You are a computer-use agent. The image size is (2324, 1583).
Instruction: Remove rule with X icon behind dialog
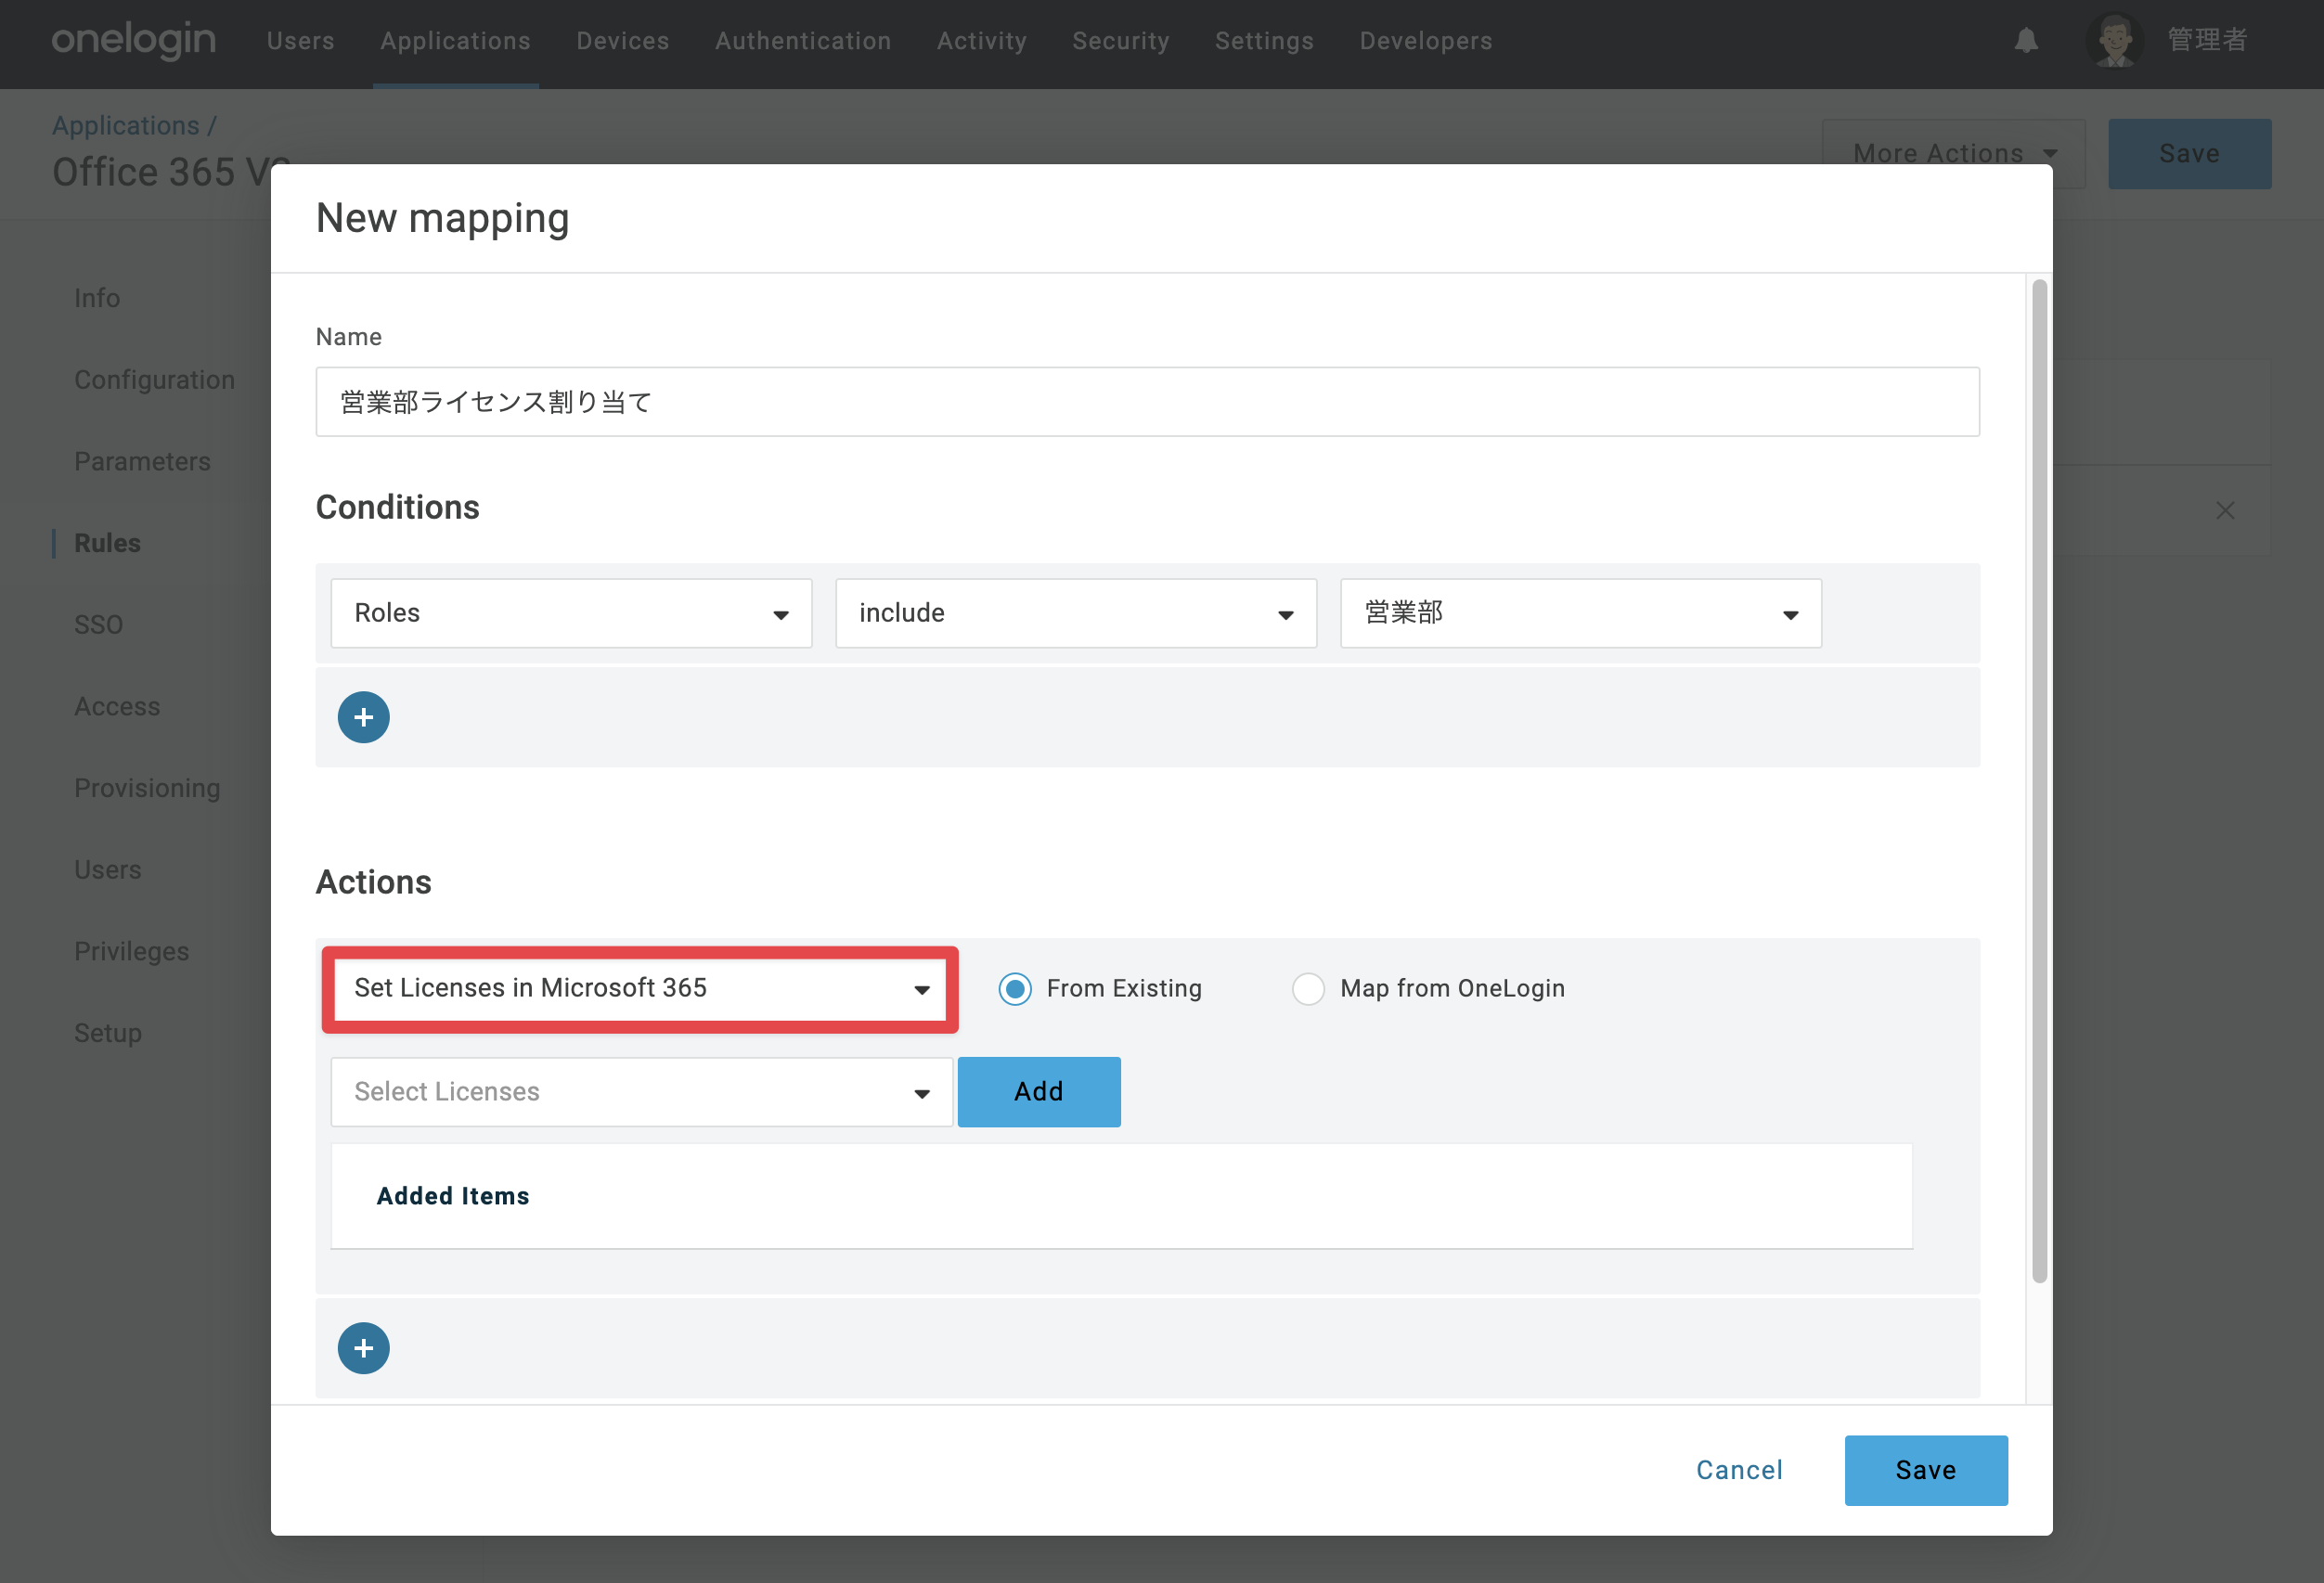[2225, 511]
